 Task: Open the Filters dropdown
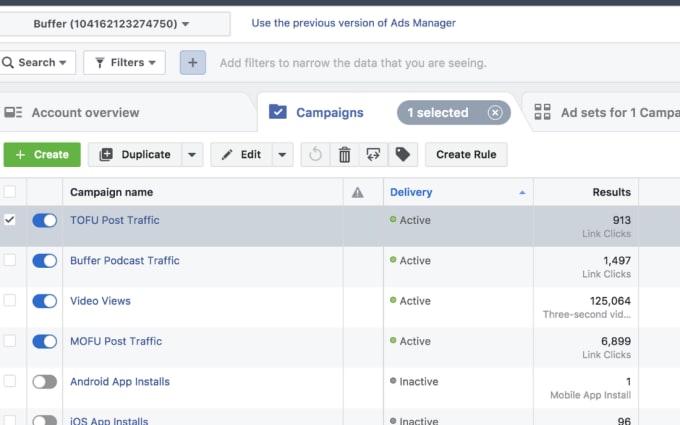pyautogui.click(x=124, y=62)
